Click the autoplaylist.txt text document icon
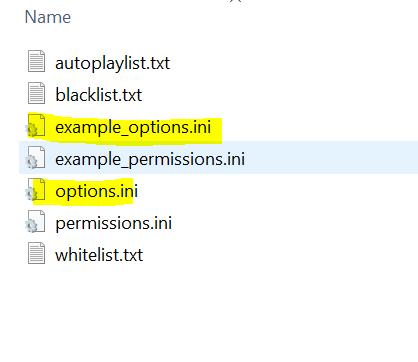418x362 pixels. pos(36,61)
